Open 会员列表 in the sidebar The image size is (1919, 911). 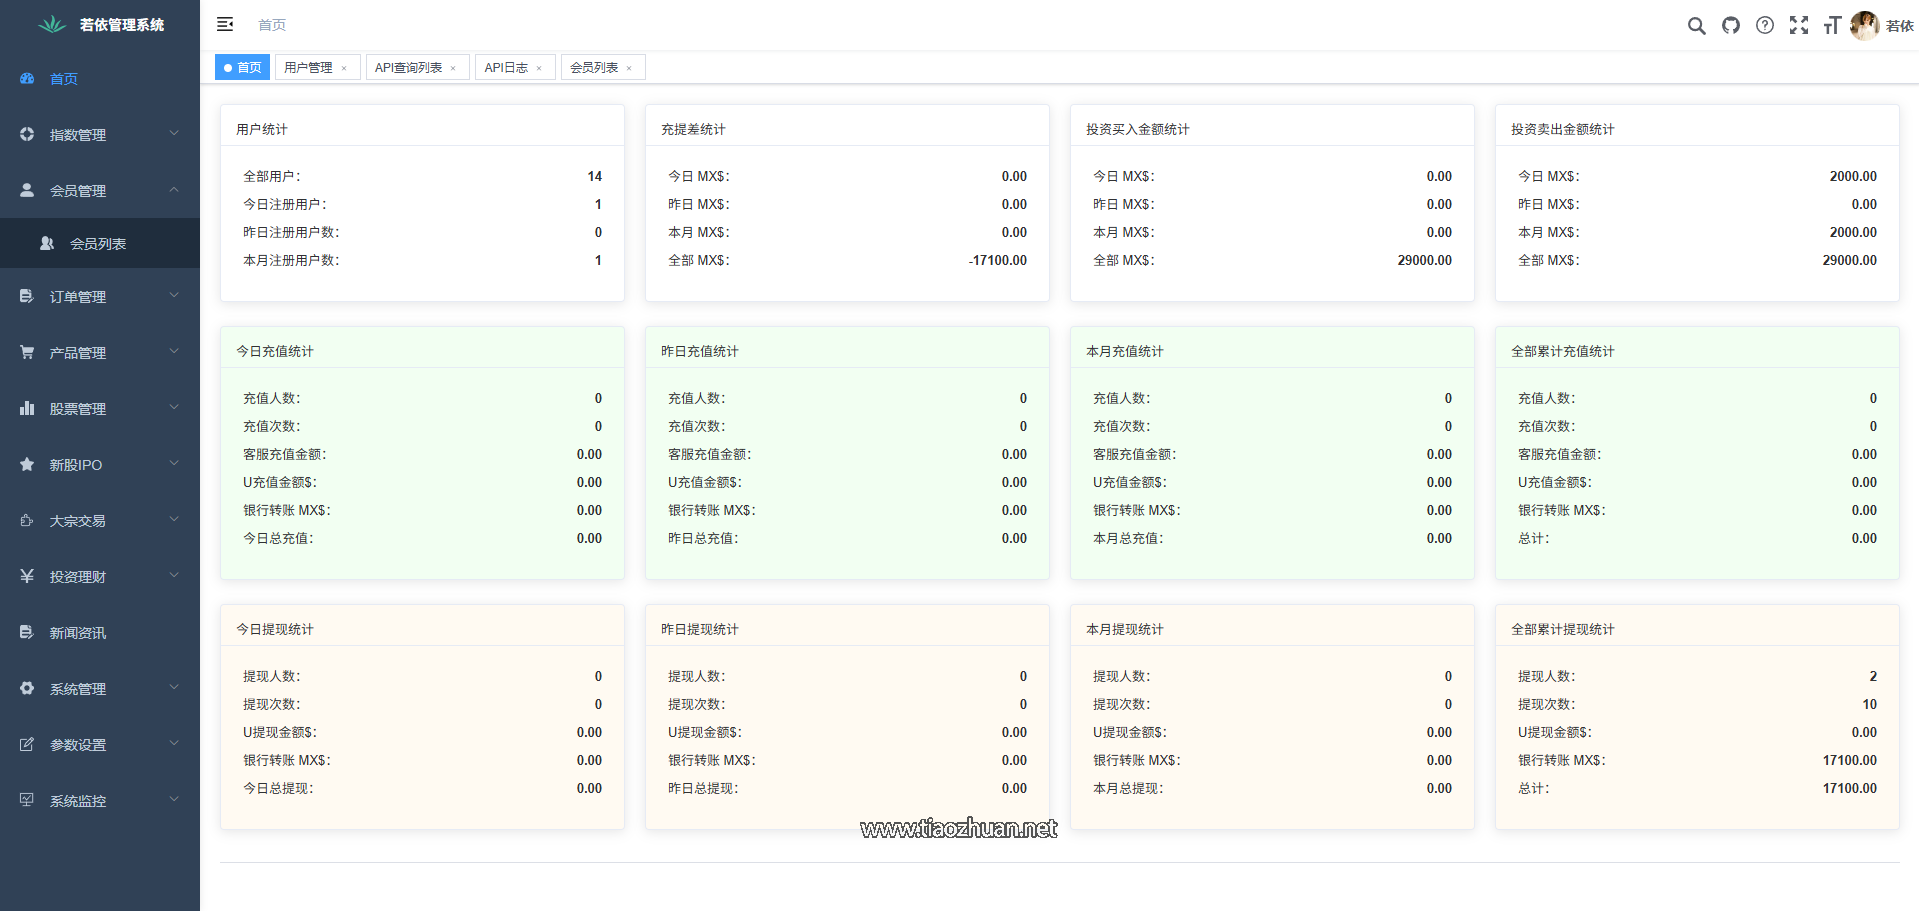click(98, 243)
